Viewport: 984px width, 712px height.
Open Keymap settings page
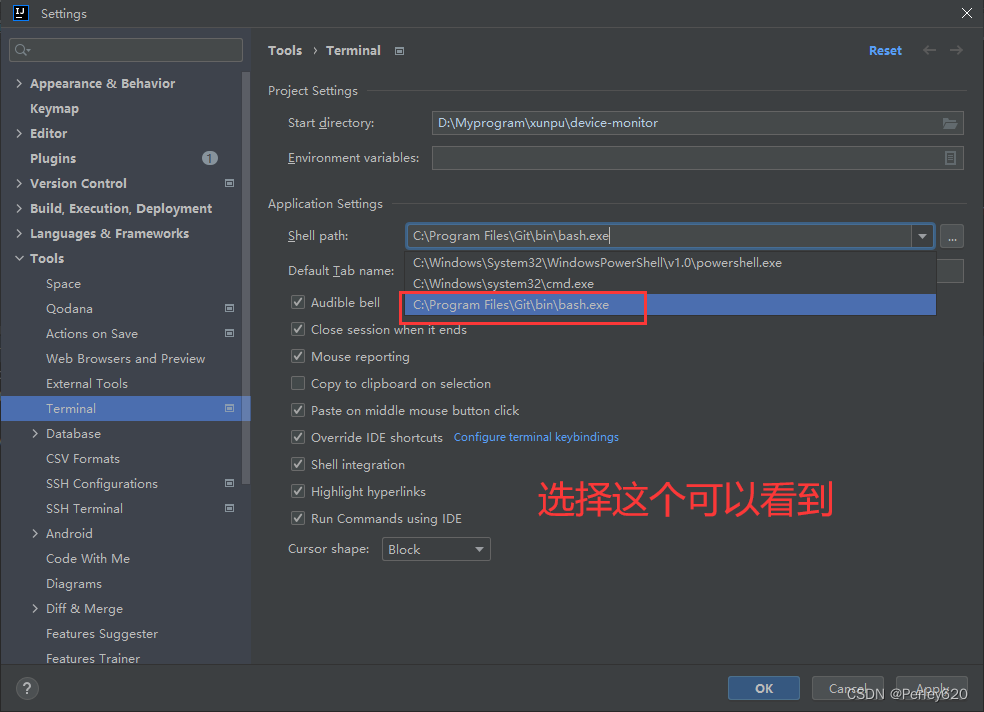point(55,109)
